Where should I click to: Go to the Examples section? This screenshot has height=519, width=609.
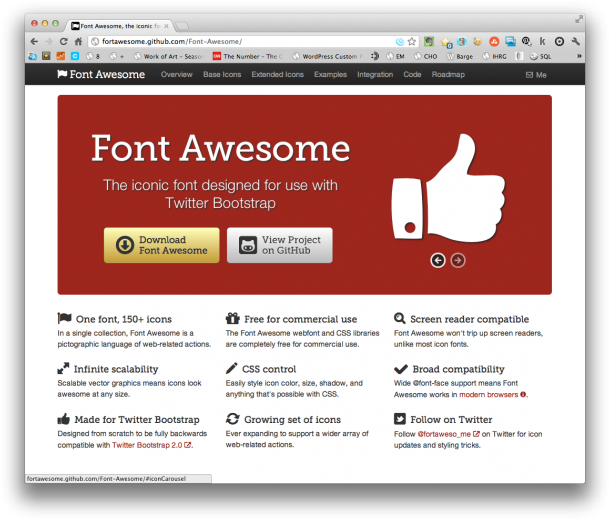(x=330, y=75)
